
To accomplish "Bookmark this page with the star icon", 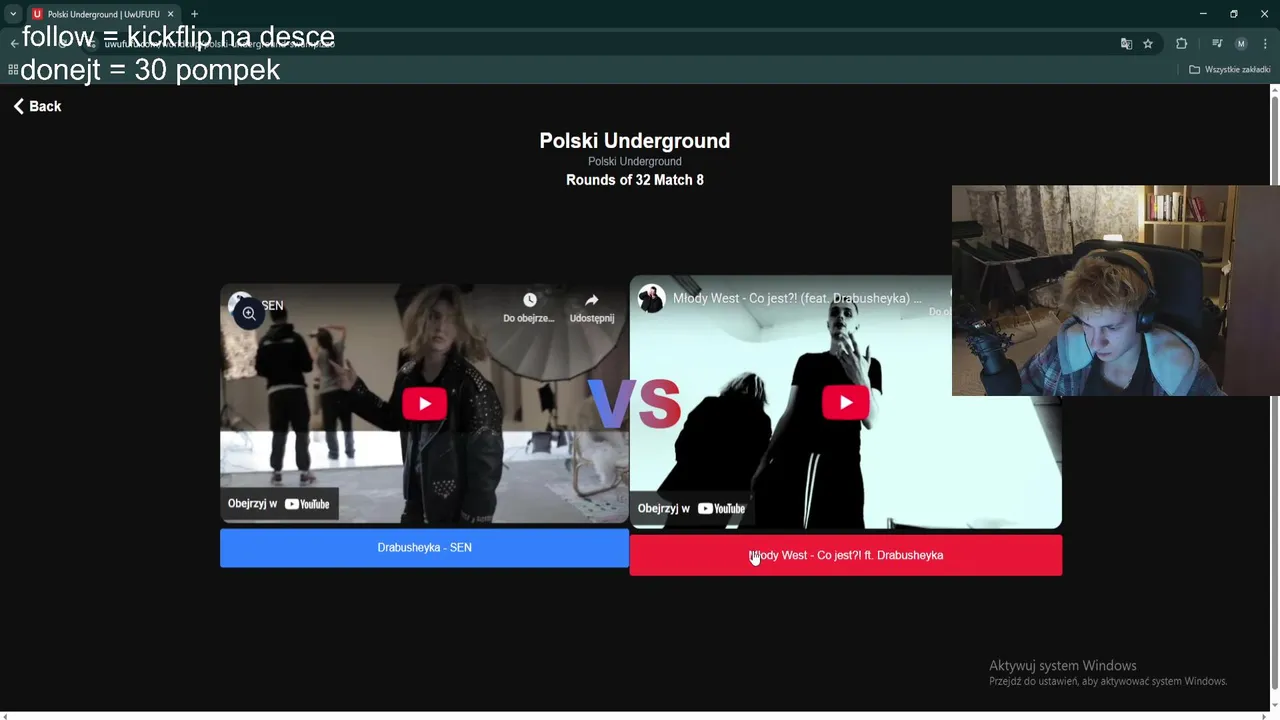I will (x=1148, y=44).
